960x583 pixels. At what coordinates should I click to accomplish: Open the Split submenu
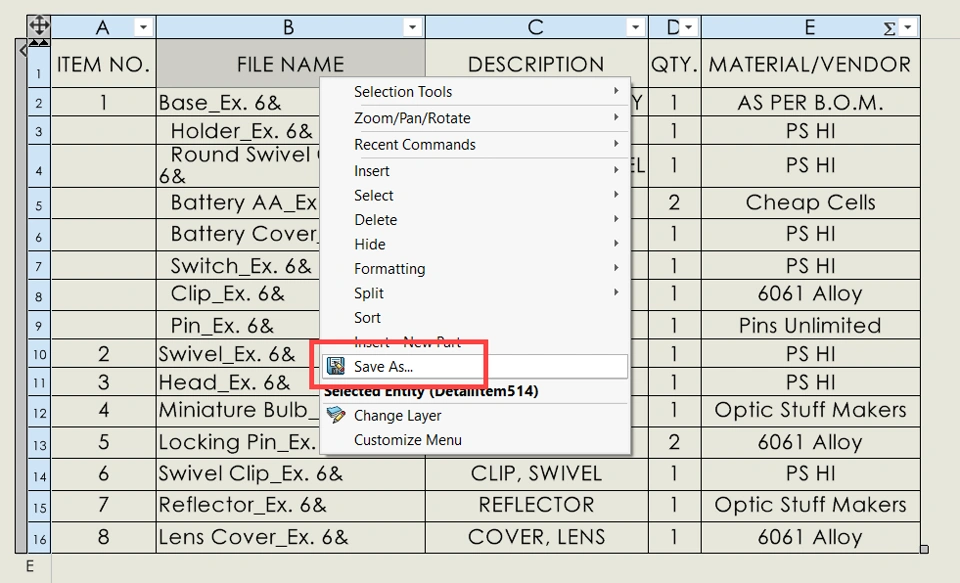tap(475, 293)
